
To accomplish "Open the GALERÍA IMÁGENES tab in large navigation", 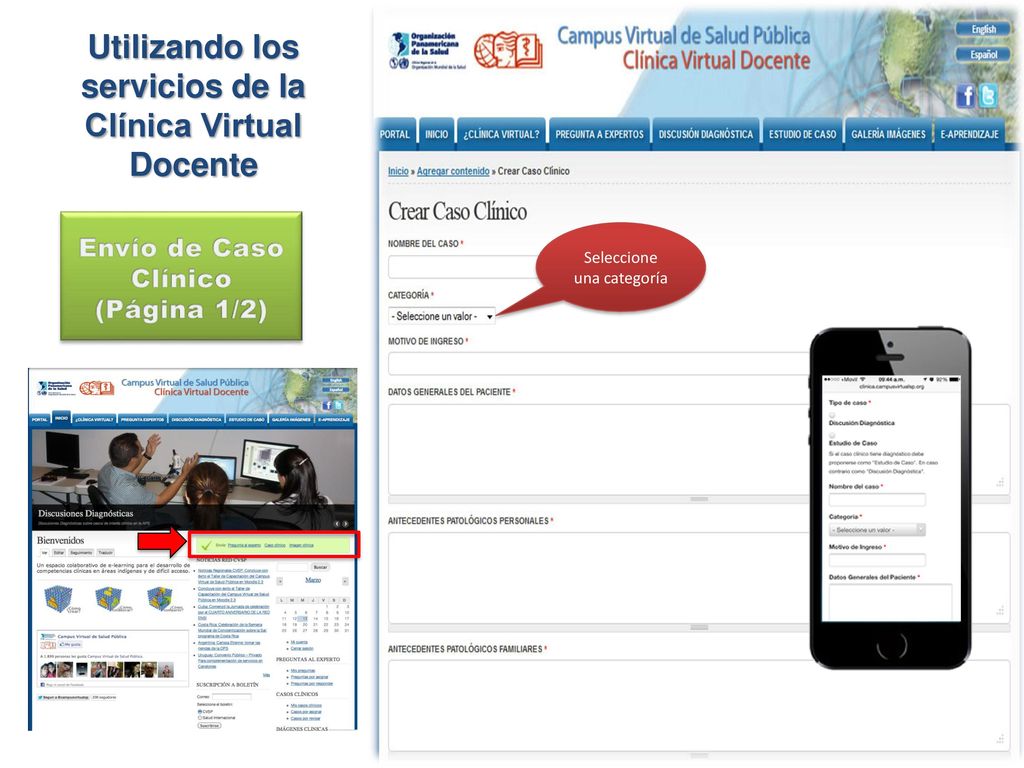I will (888, 134).
